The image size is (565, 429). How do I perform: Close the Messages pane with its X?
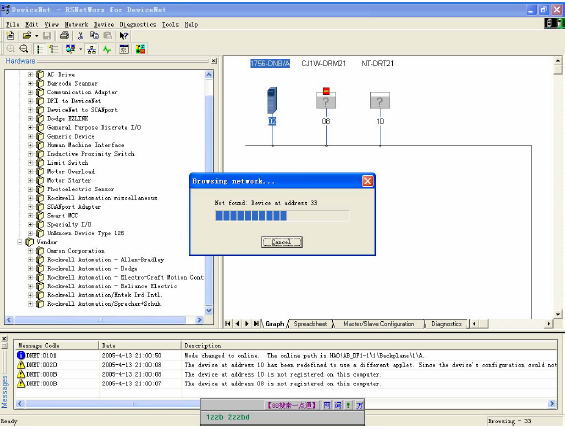click(x=4, y=339)
